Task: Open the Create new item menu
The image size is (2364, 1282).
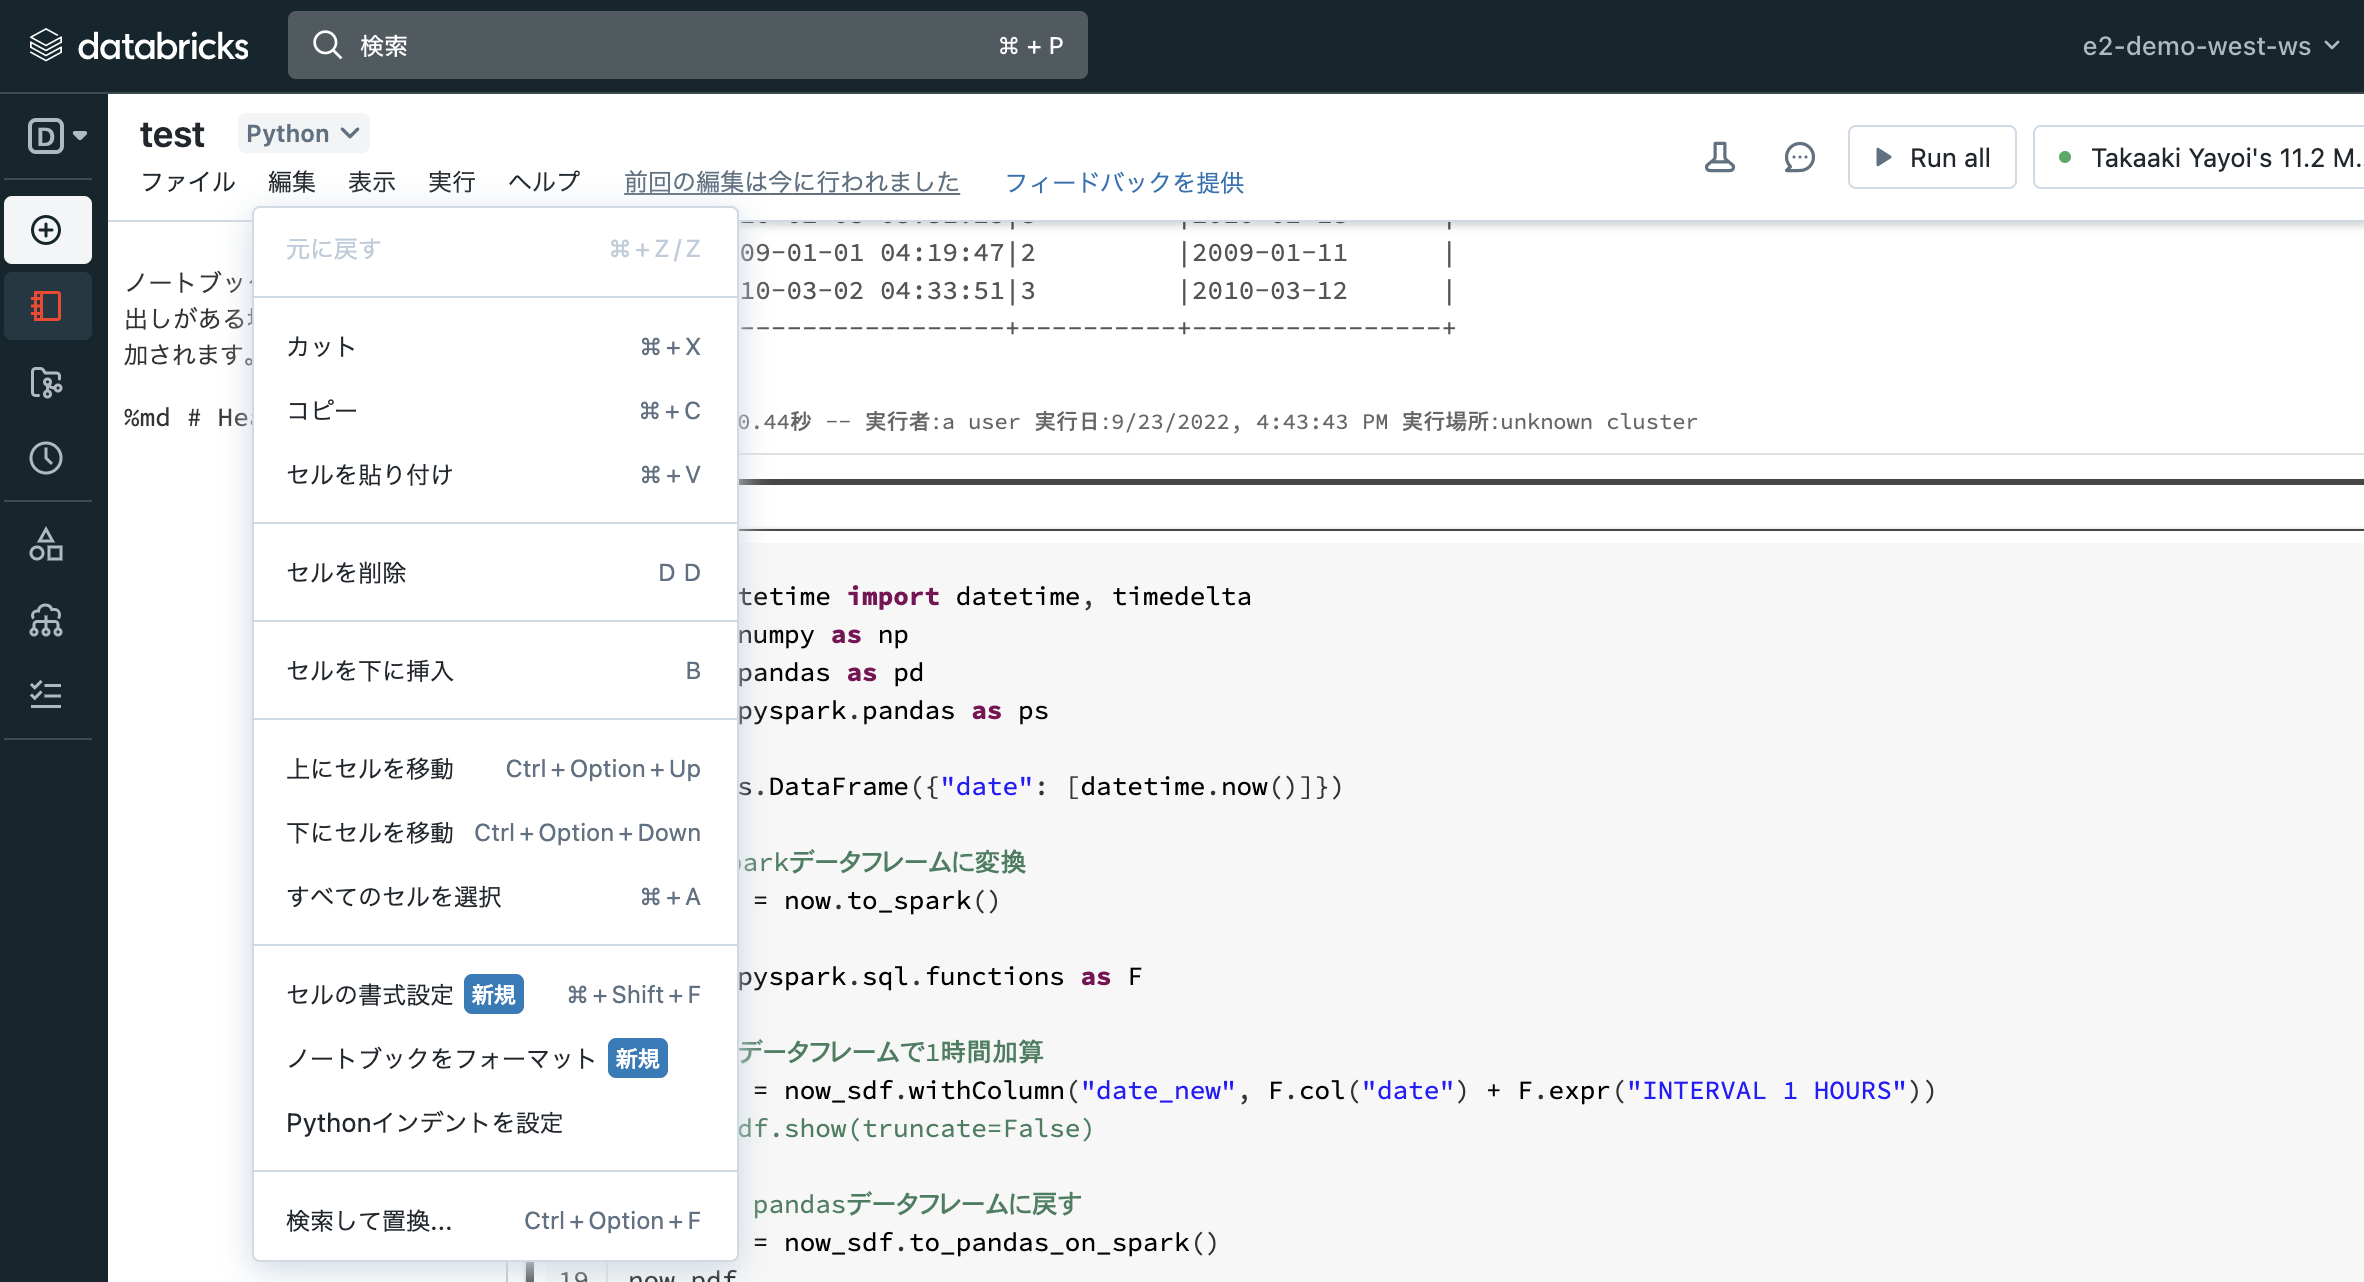Action: (47, 229)
